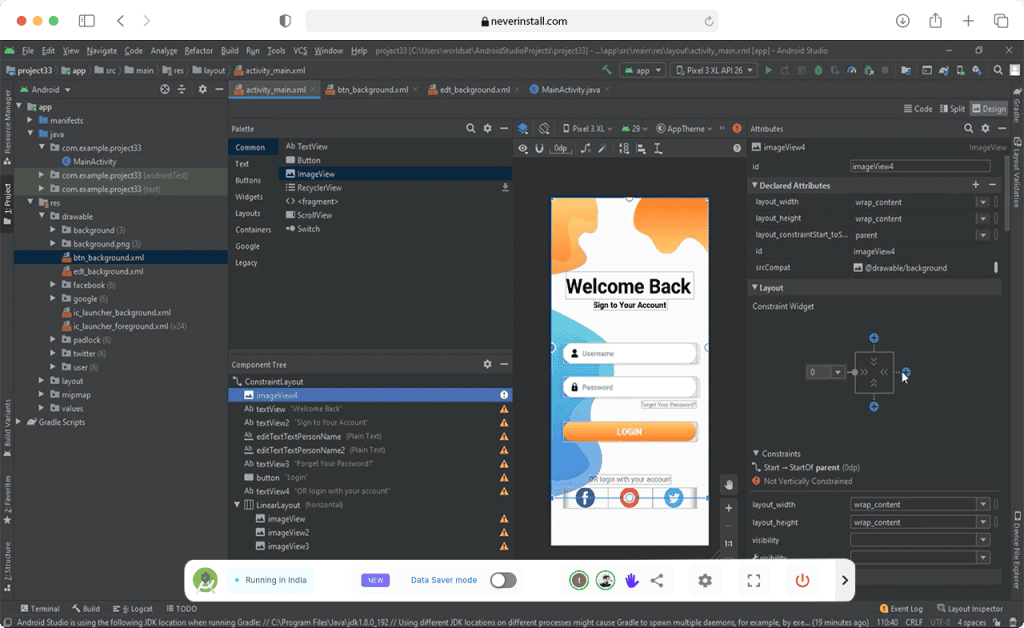Click the hammer Make Project icon
The height and width of the screenshot is (628, 1024).
coord(607,70)
